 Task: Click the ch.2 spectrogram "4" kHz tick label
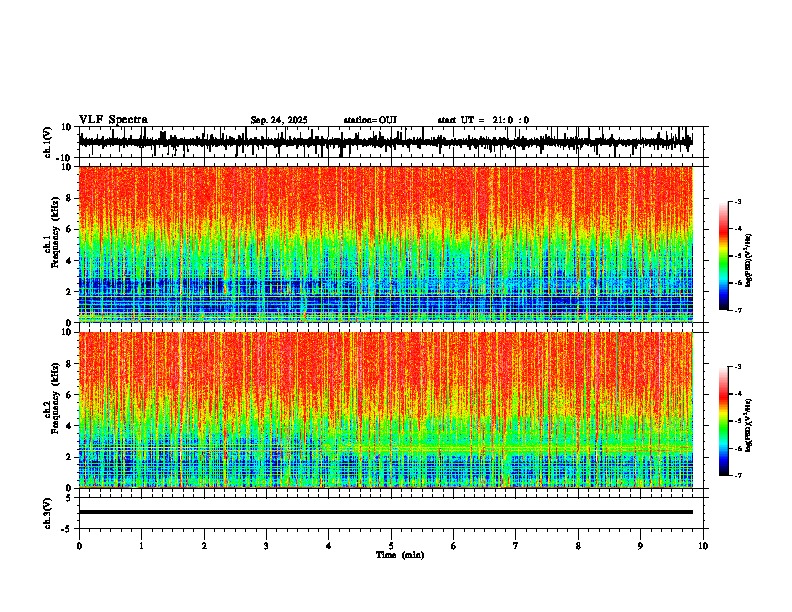tap(69, 426)
